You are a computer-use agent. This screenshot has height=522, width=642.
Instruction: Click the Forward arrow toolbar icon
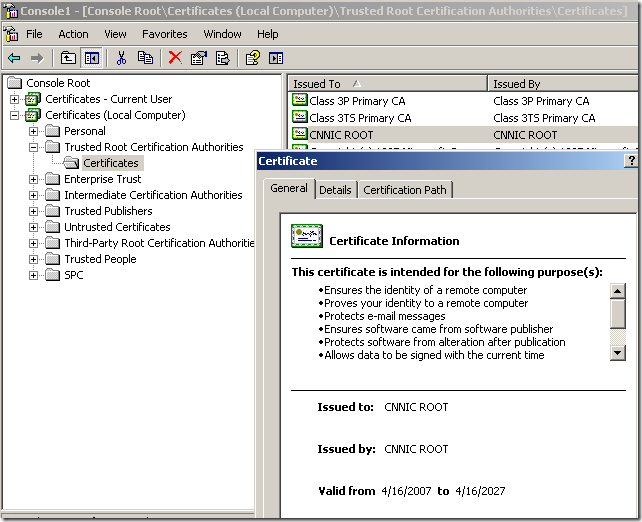tap(37, 58)
